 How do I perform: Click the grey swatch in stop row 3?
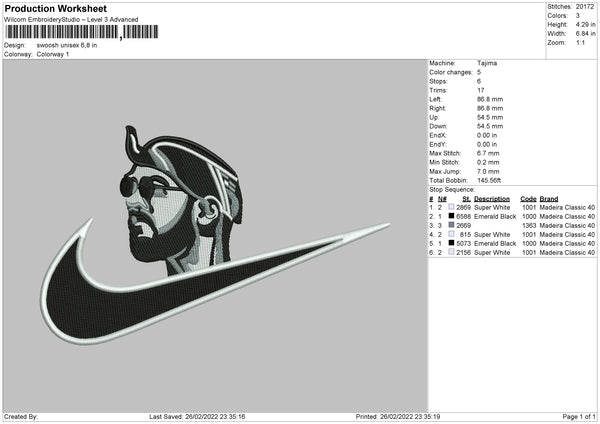[x=451, y=225]
